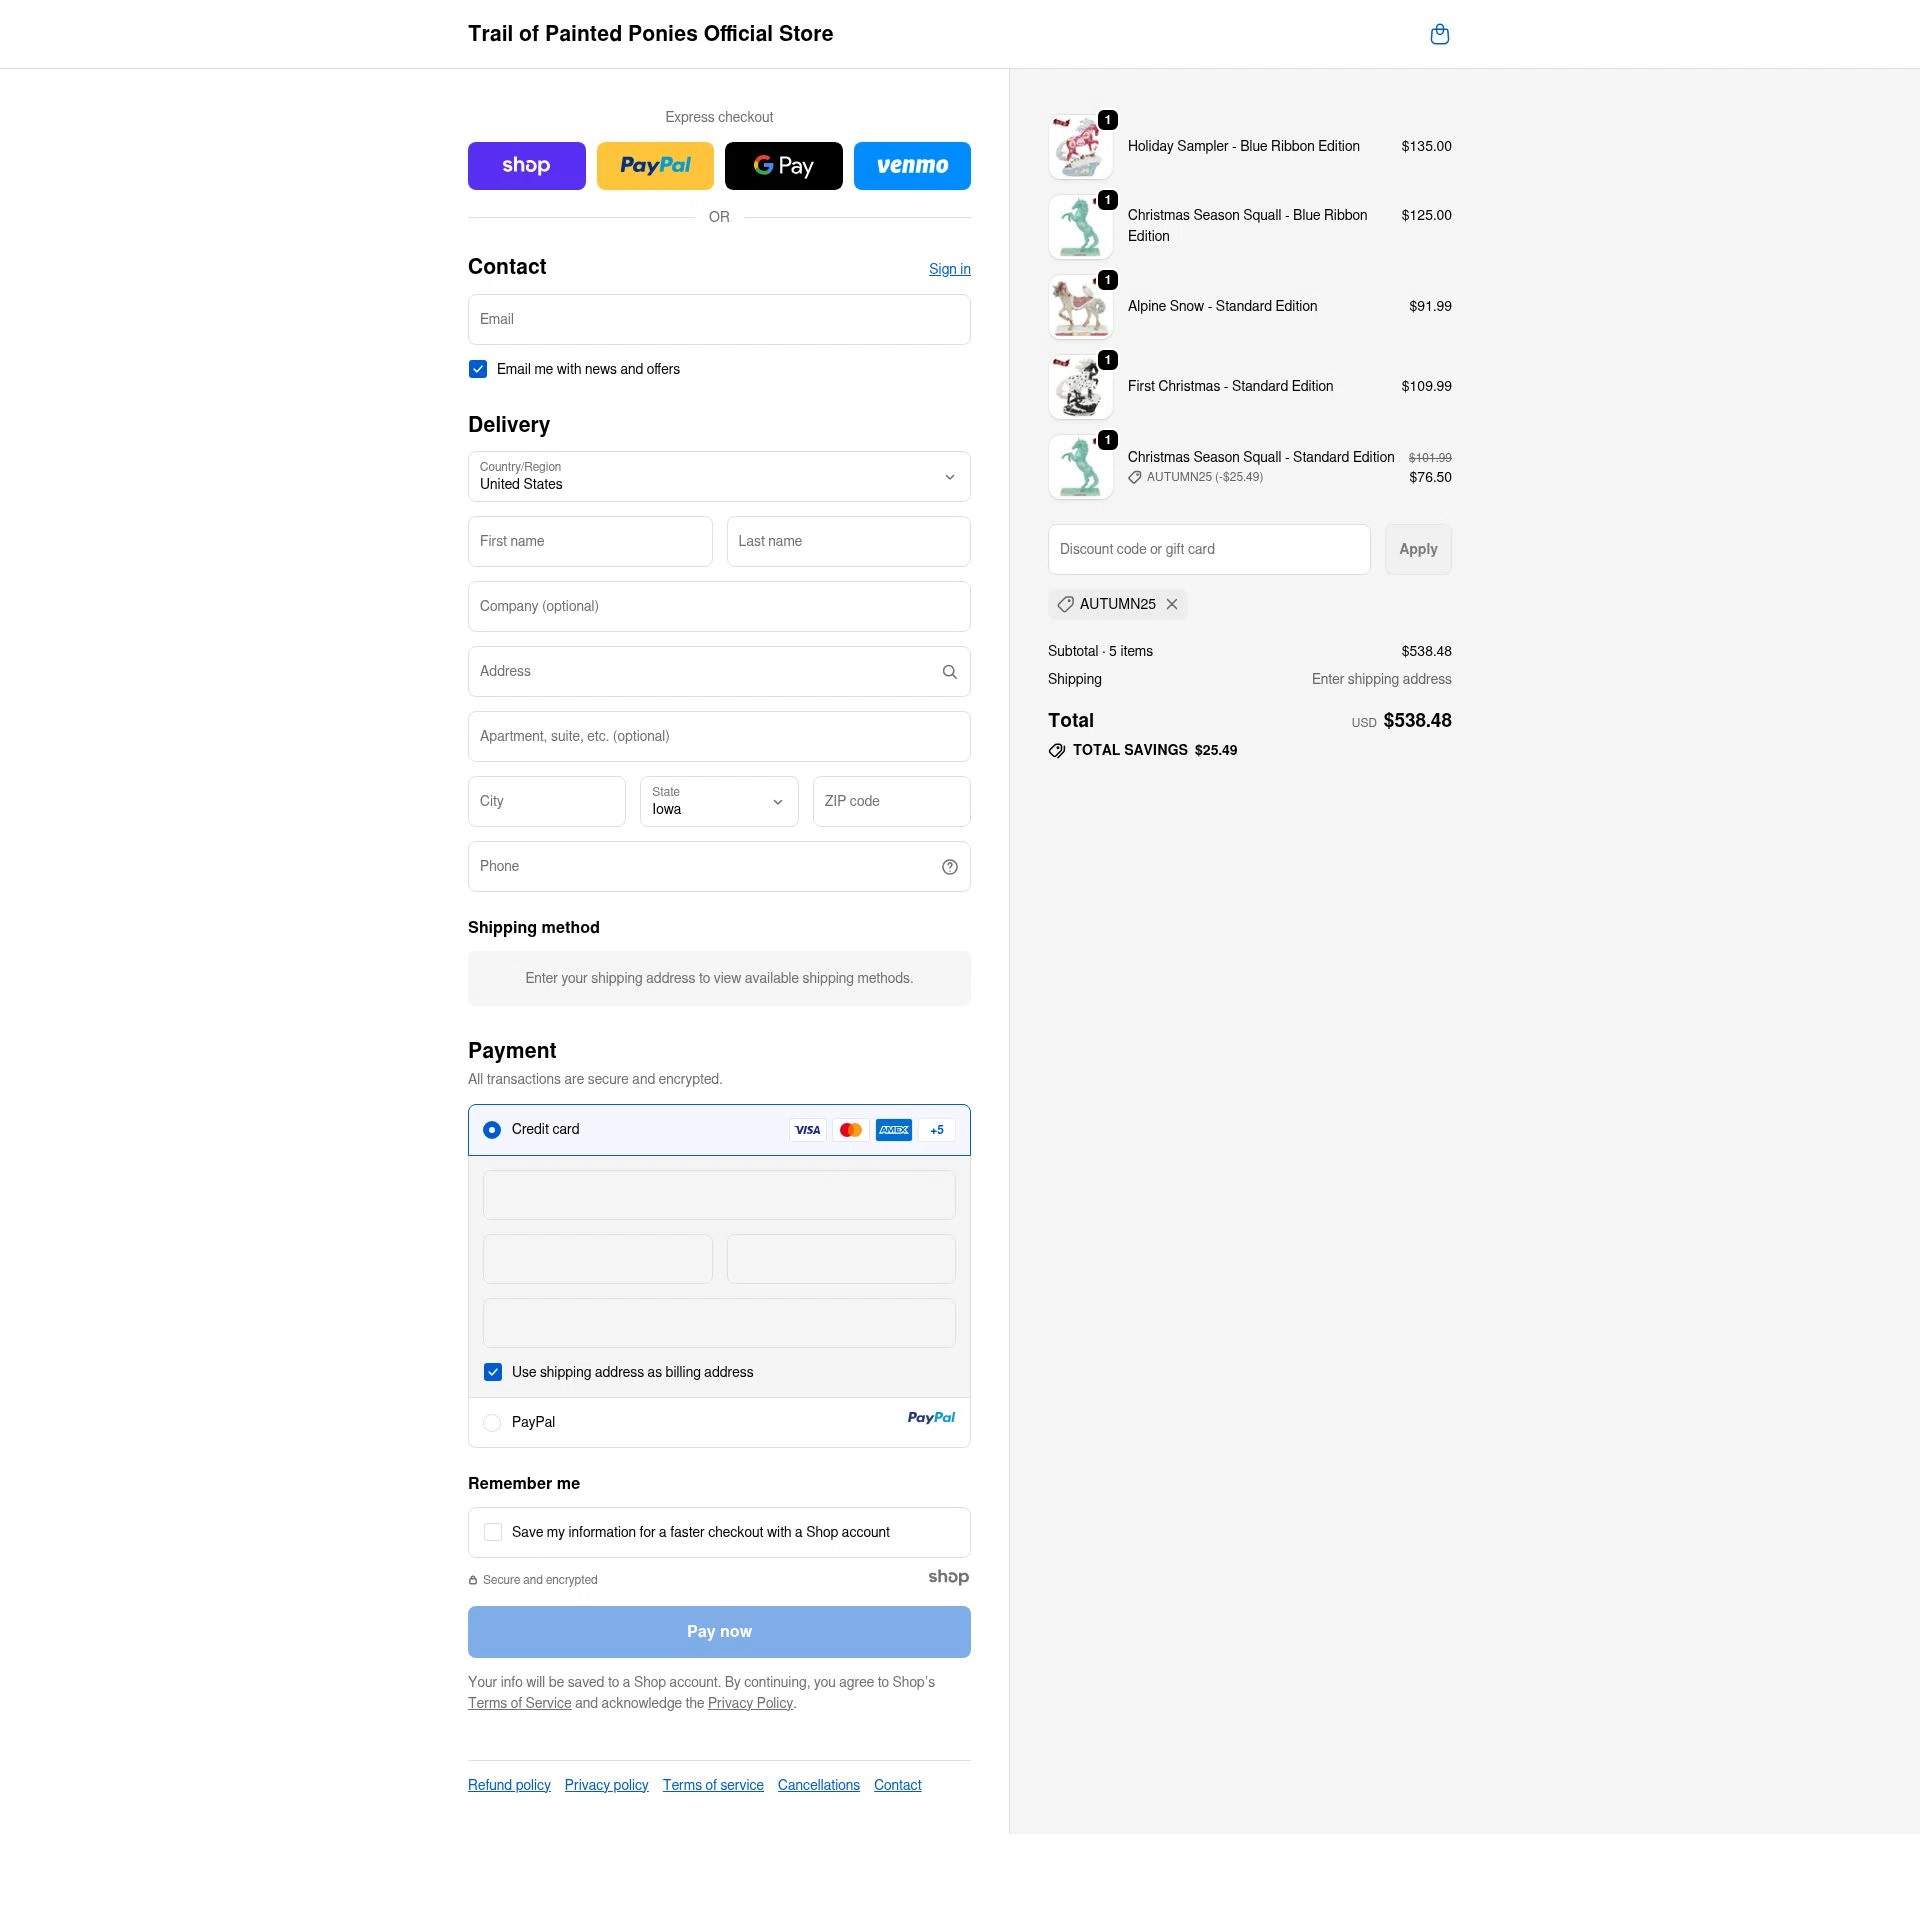Toggle Use shipping address as billing address
This screenshot has width=1920, height=1914.
[493, 1372]
